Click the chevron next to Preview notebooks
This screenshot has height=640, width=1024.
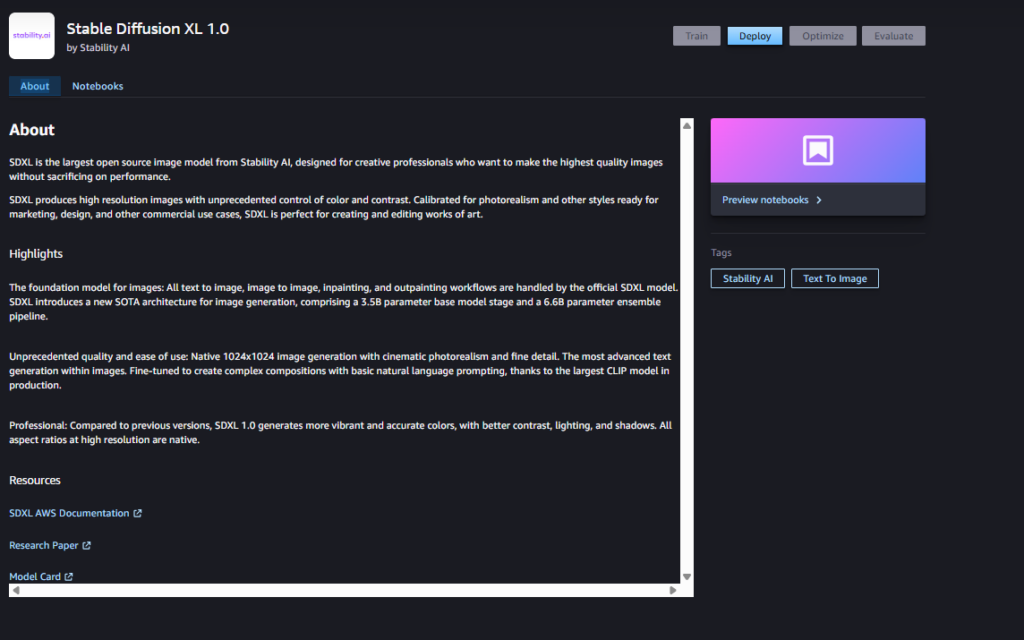818,200
